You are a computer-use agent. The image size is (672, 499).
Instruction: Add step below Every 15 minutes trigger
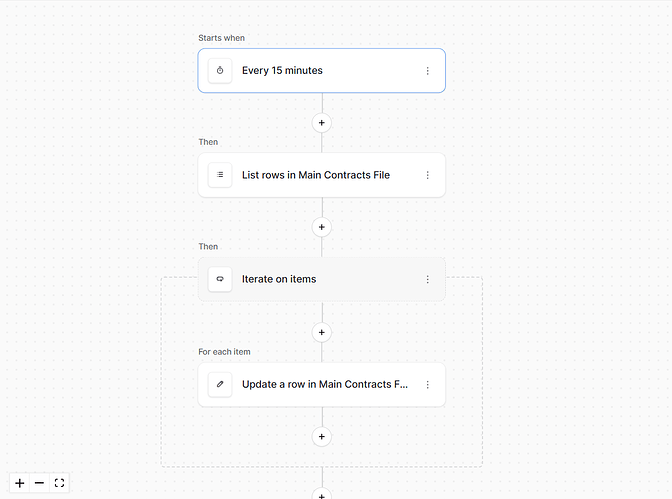[x=322, y=123]
